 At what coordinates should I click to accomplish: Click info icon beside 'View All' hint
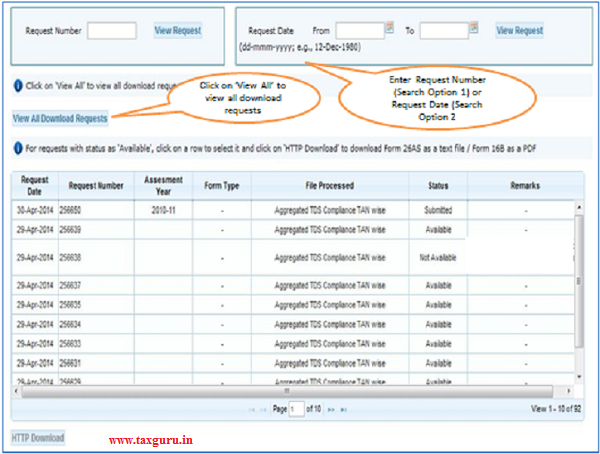pyautogui.click(x=18, y=86)
